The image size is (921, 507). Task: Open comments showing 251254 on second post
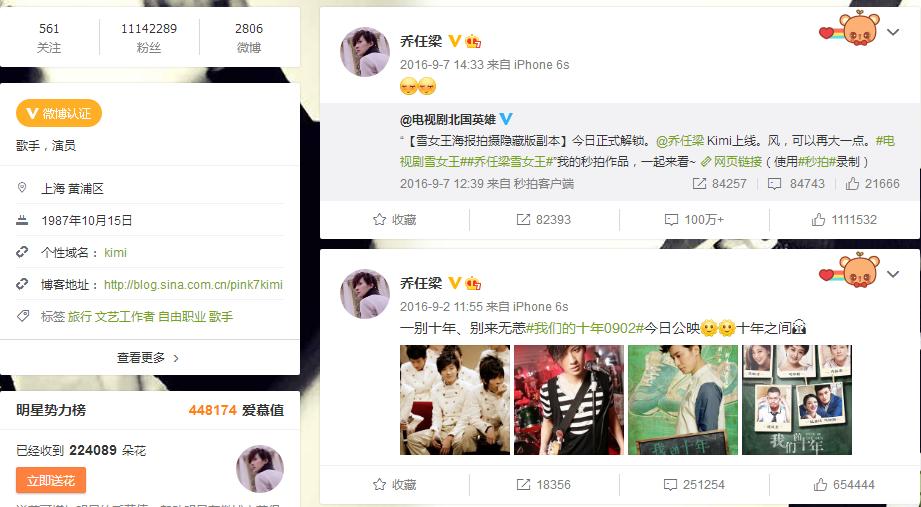tap(694, 485)
